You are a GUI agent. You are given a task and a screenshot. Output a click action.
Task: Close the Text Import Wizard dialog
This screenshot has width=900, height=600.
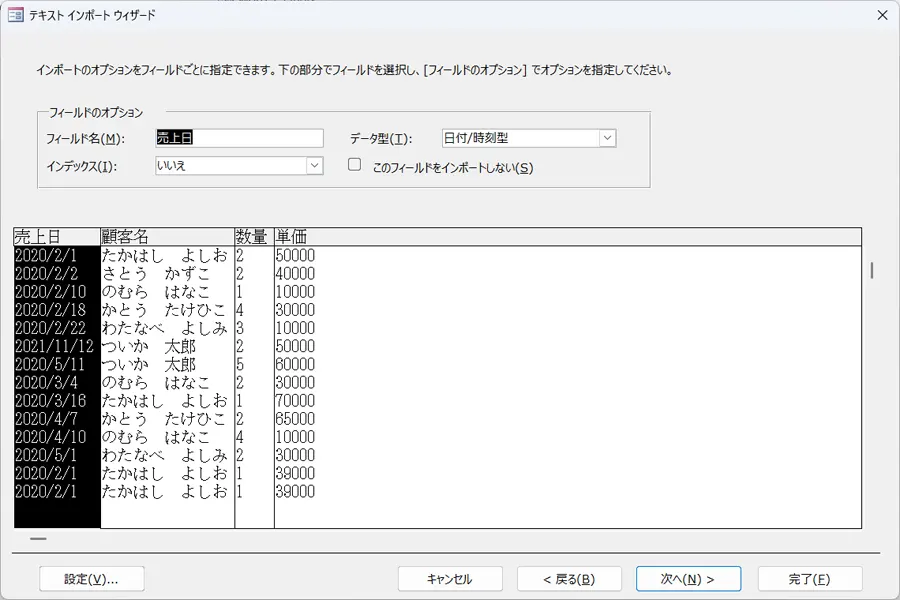coord(881,15)
